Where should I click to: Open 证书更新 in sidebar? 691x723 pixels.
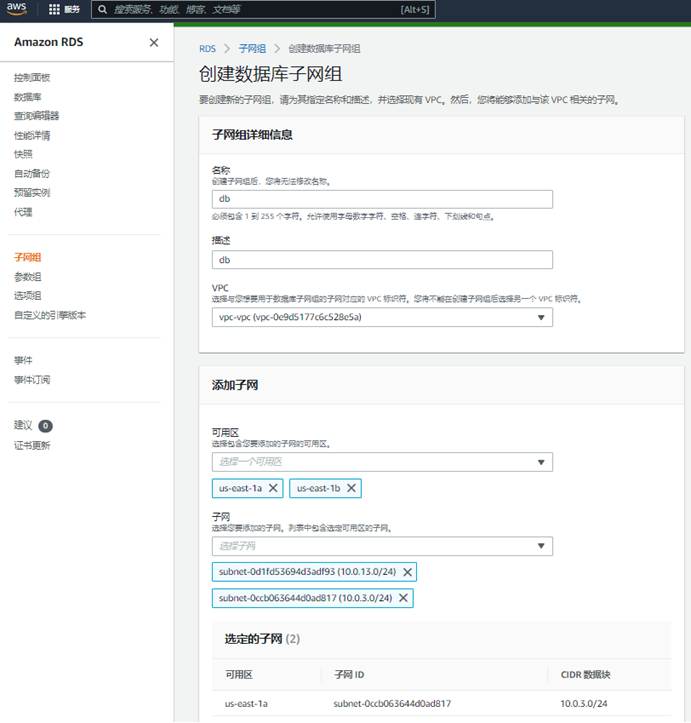point(32,445)
